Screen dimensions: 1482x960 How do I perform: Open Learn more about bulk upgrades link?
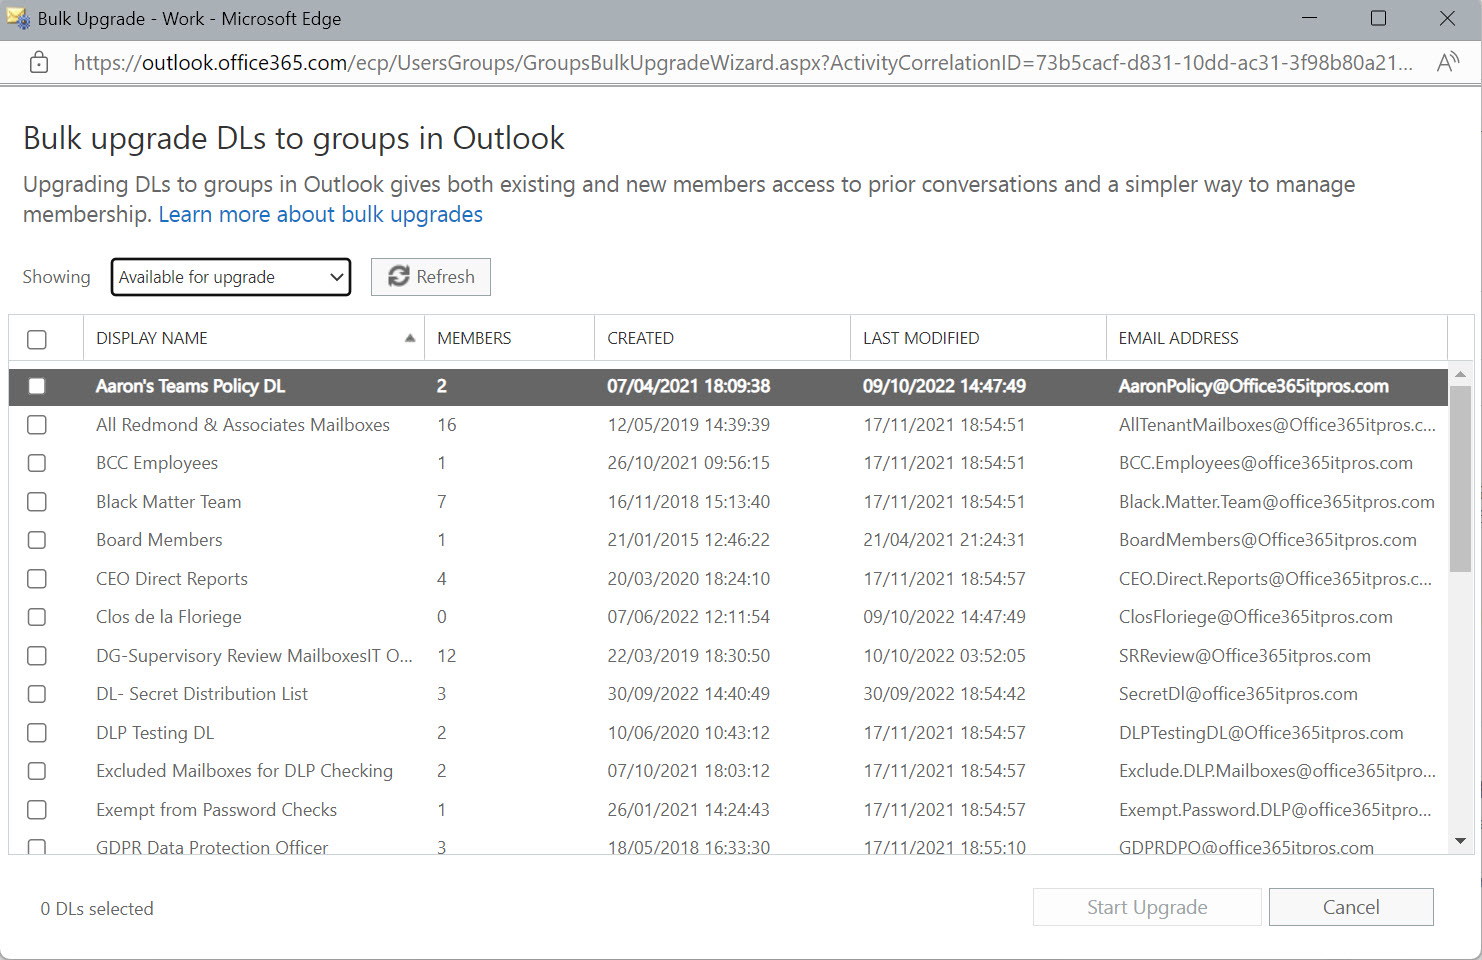(320, 214)
